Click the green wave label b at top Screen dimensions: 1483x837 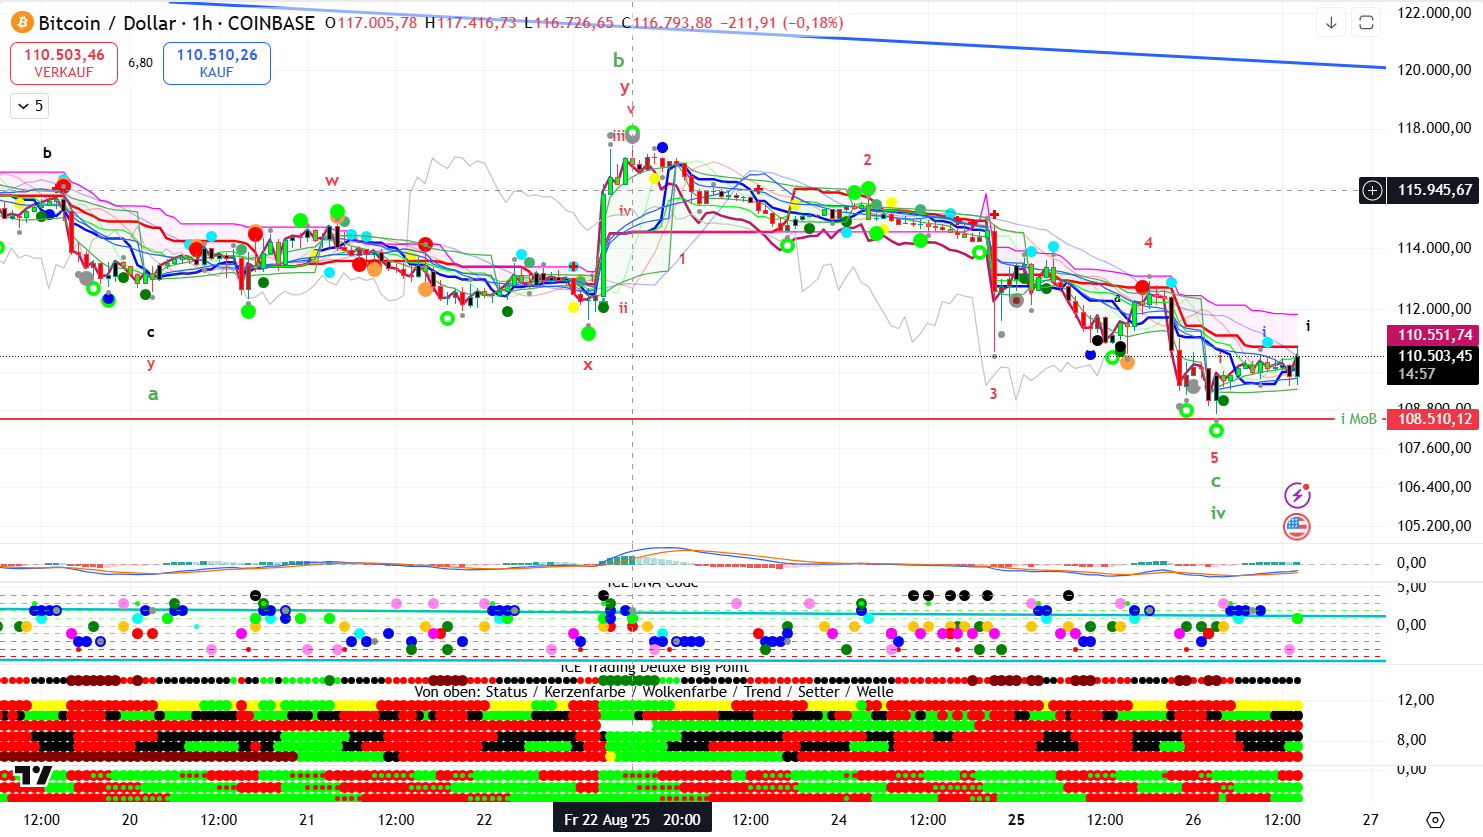[x=618, y=61]
